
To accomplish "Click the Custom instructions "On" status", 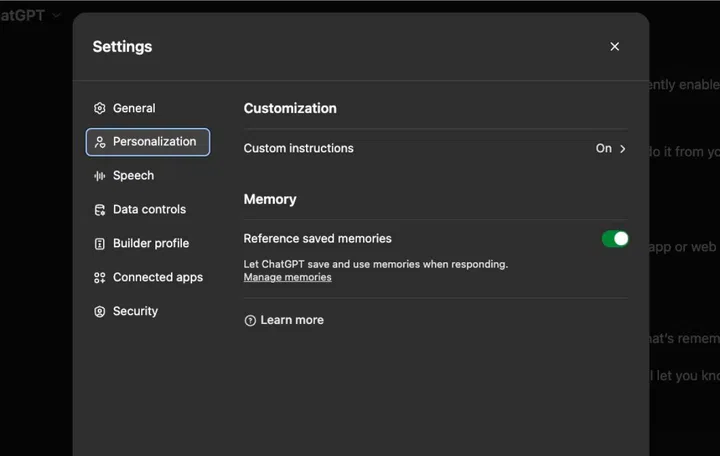I will click(603, 148).
